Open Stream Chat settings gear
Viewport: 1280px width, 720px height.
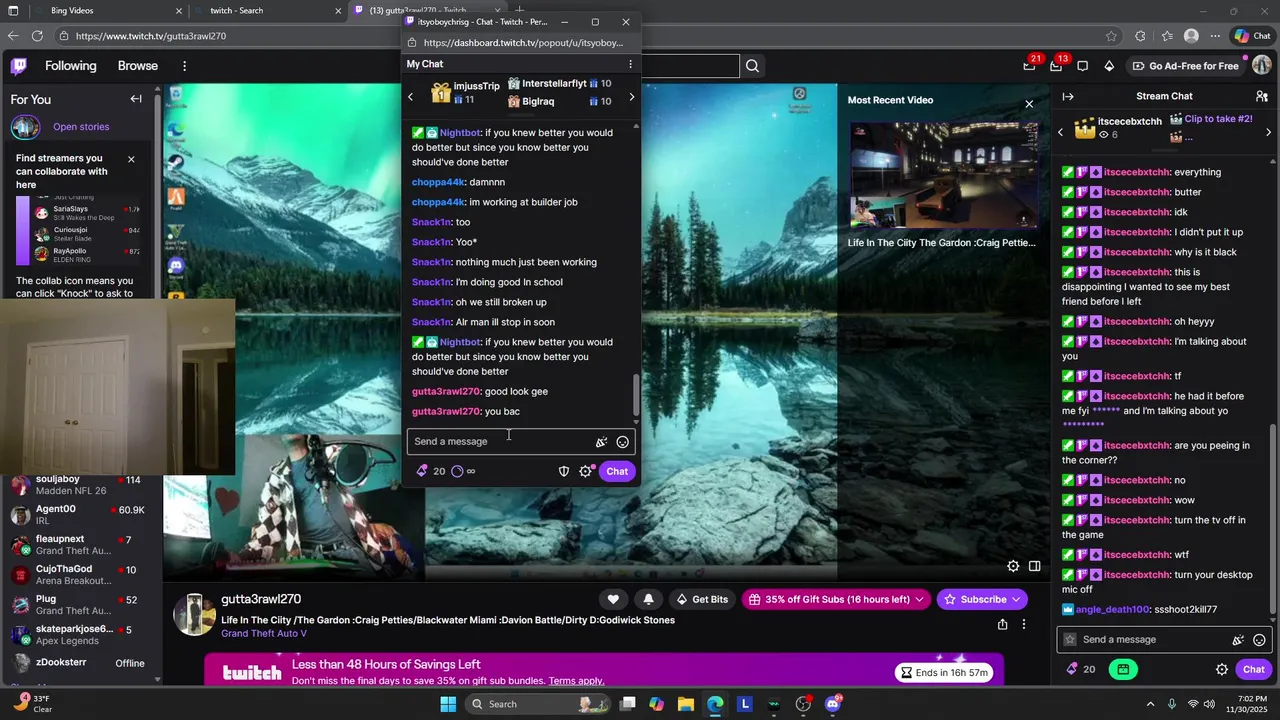tap(1222, 669)
